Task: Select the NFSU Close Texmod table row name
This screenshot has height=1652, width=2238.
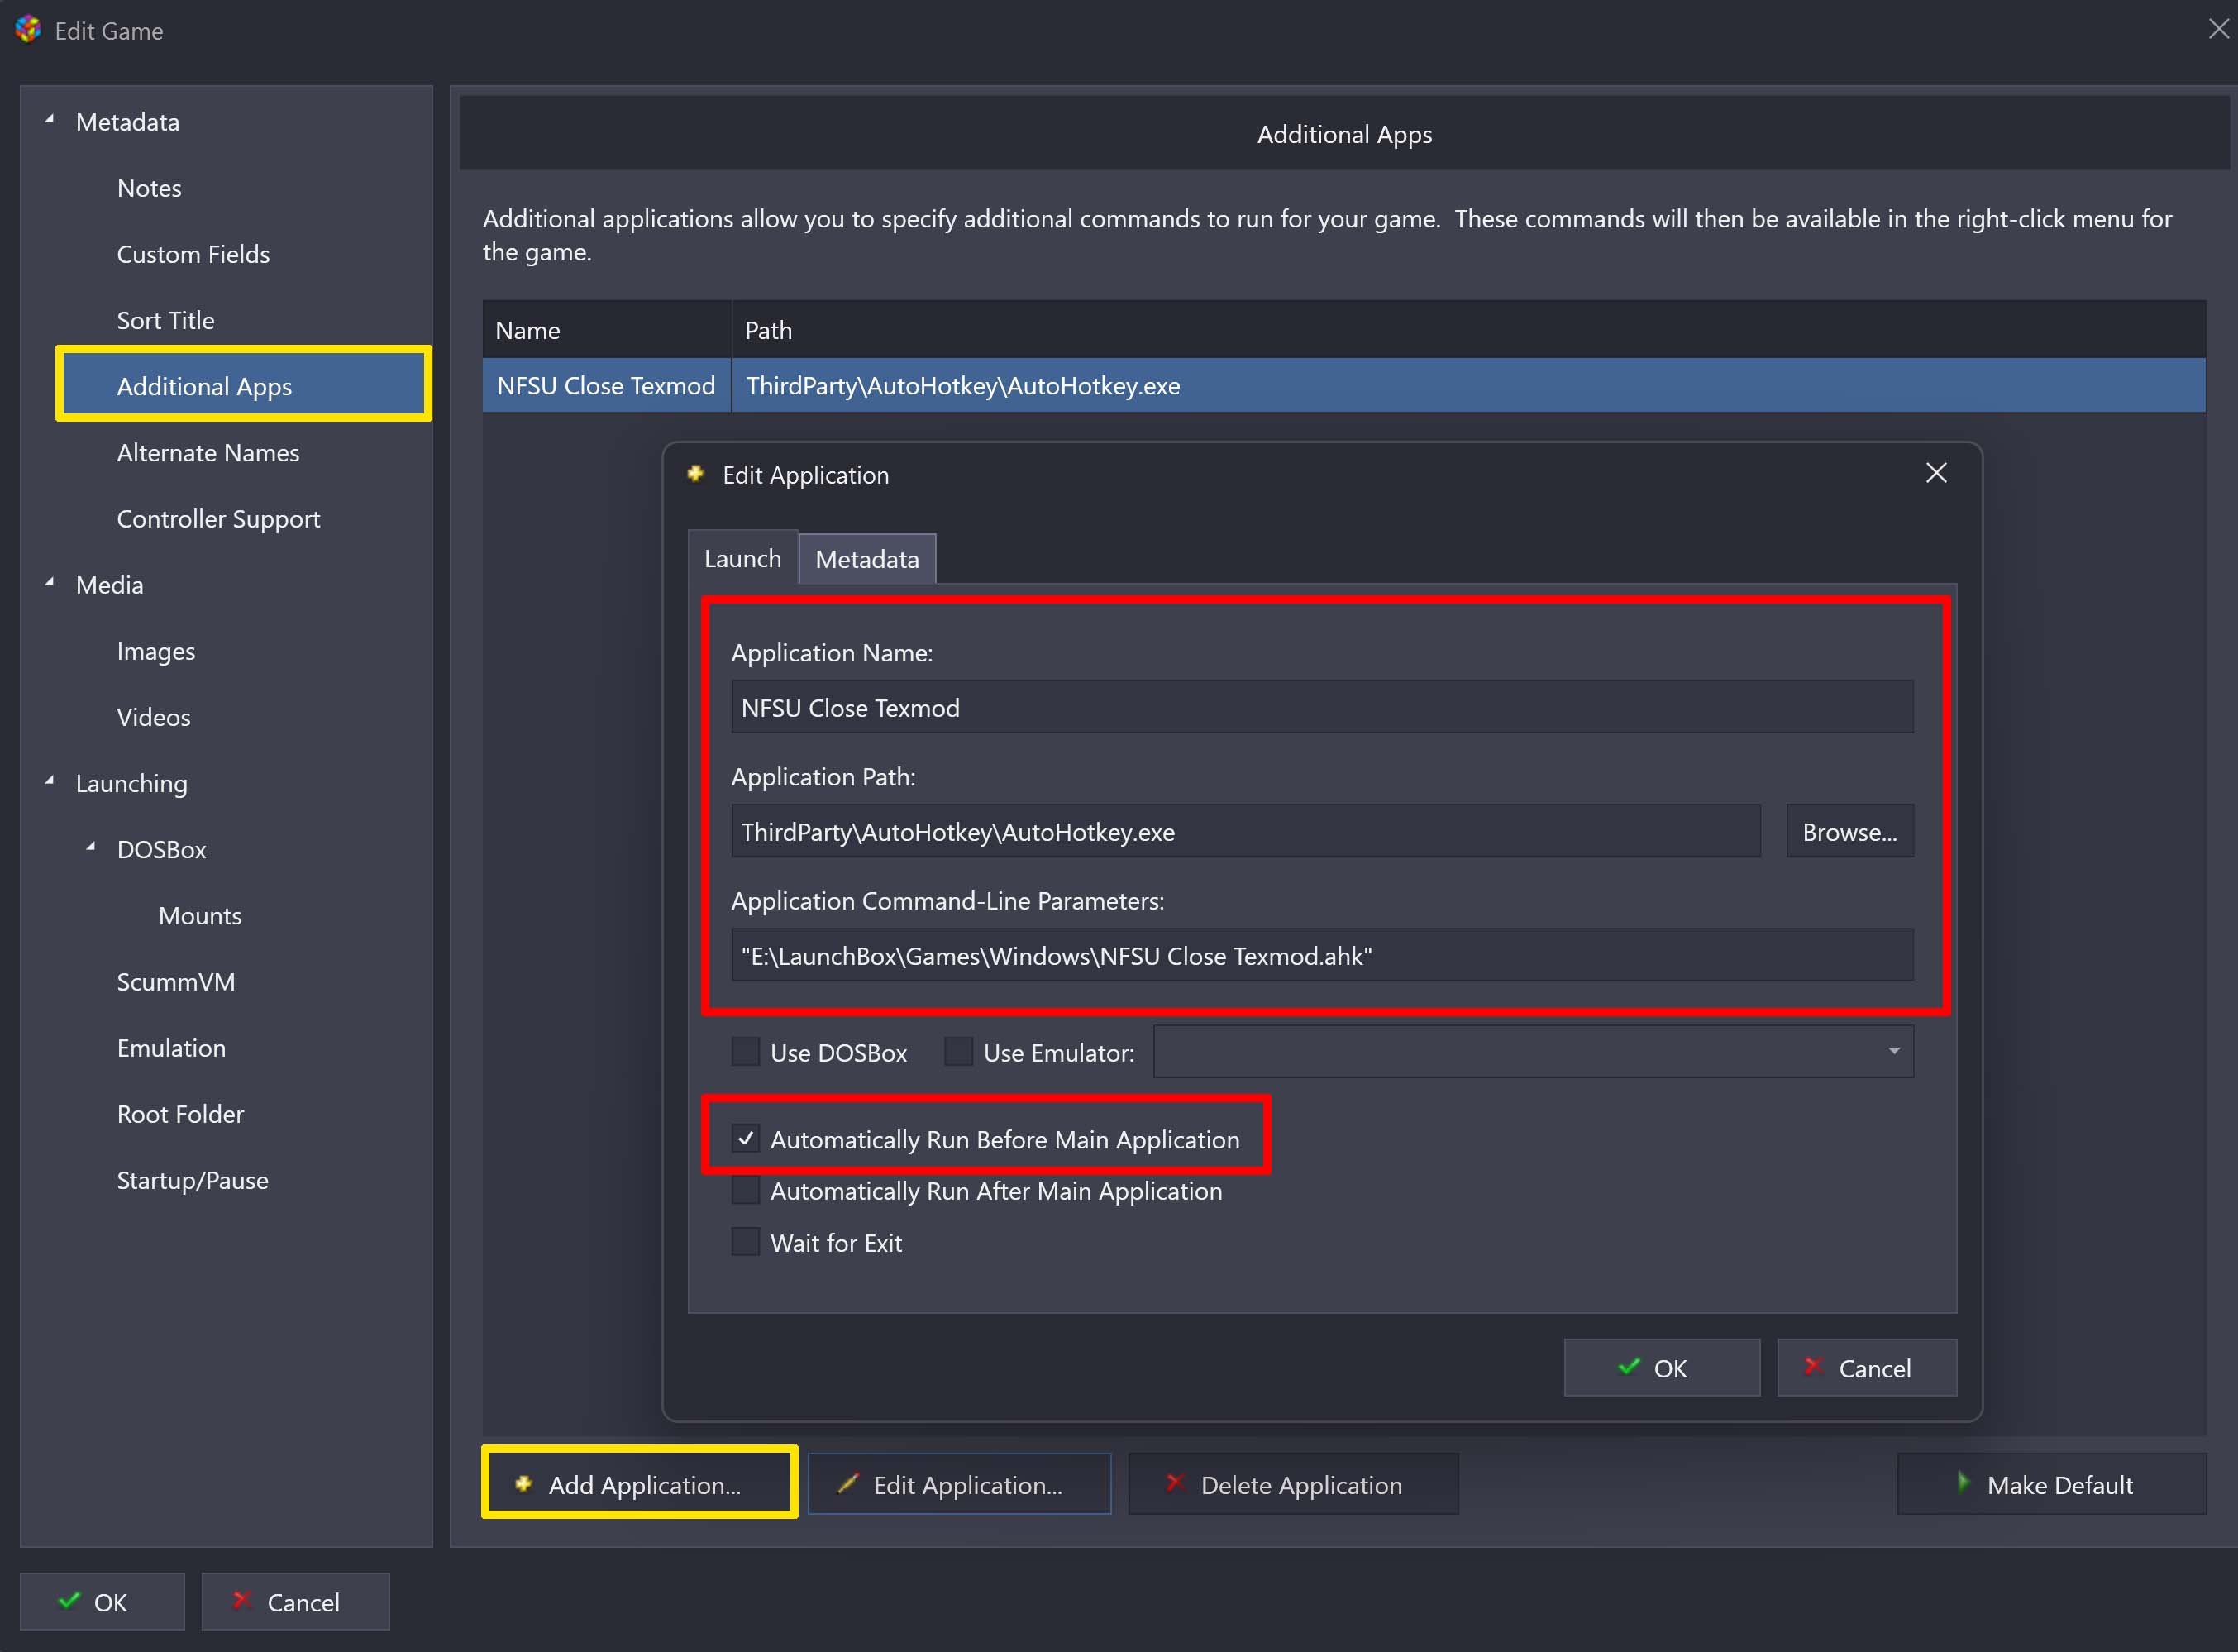Action: coord(606,385)
